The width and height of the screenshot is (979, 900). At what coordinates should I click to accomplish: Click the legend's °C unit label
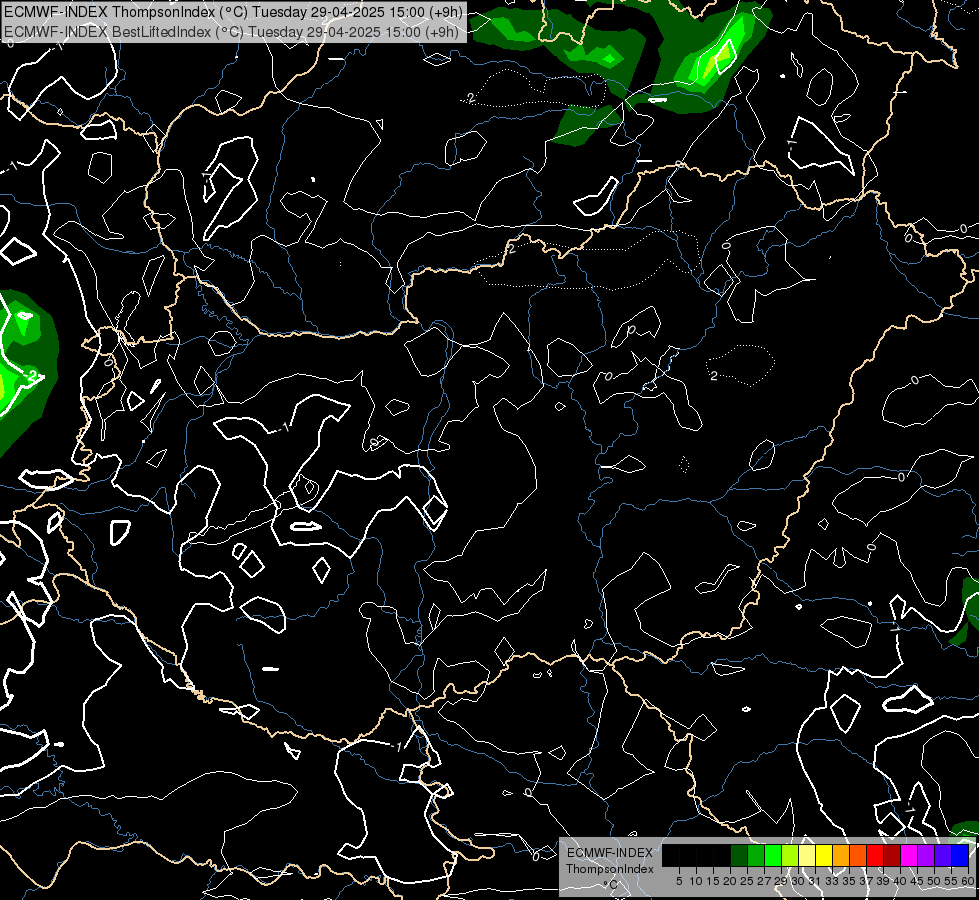tap(610, 885)
